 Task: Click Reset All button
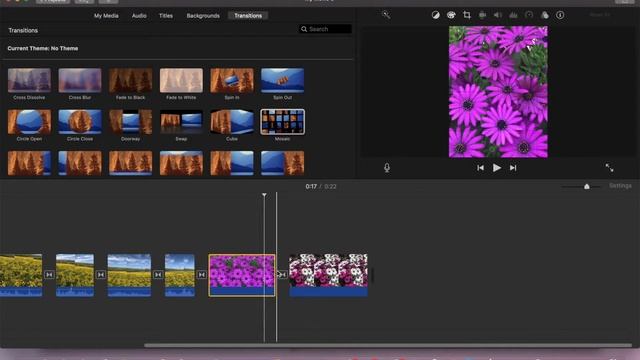point(600,15)
